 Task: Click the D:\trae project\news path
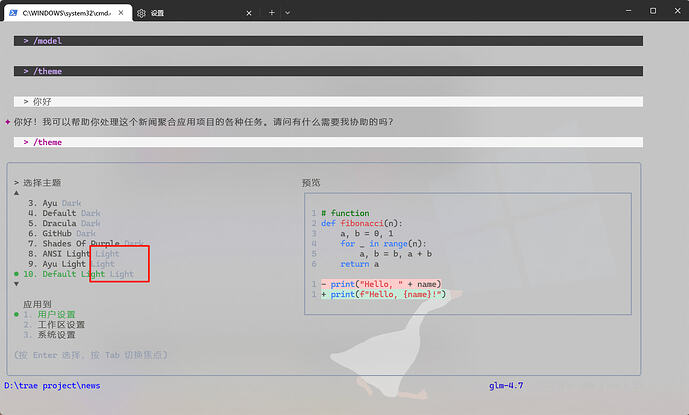point(52,385)
